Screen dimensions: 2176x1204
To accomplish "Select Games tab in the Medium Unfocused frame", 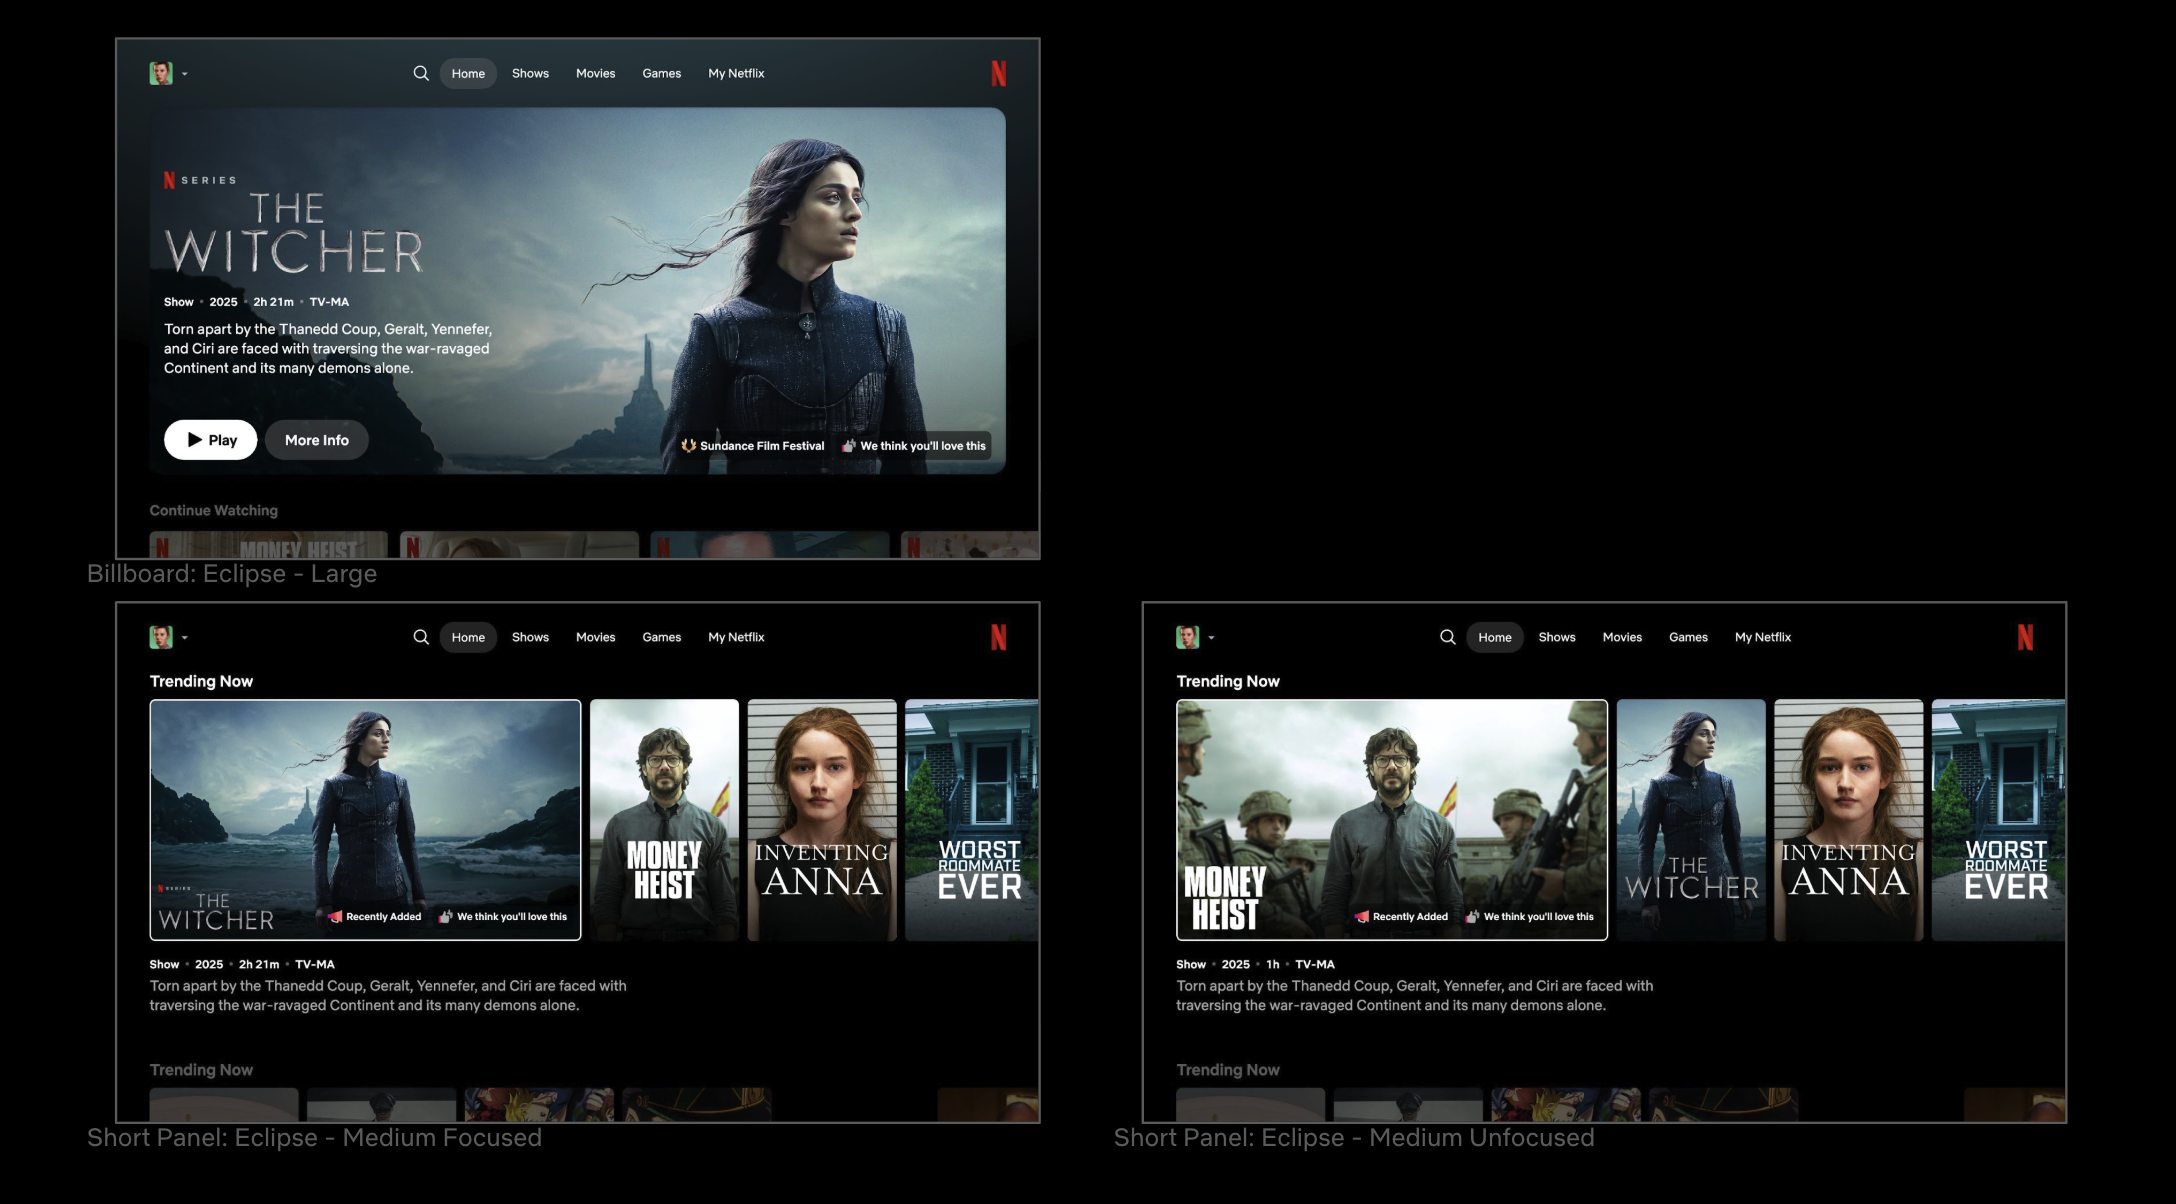I will point(1688,637).
